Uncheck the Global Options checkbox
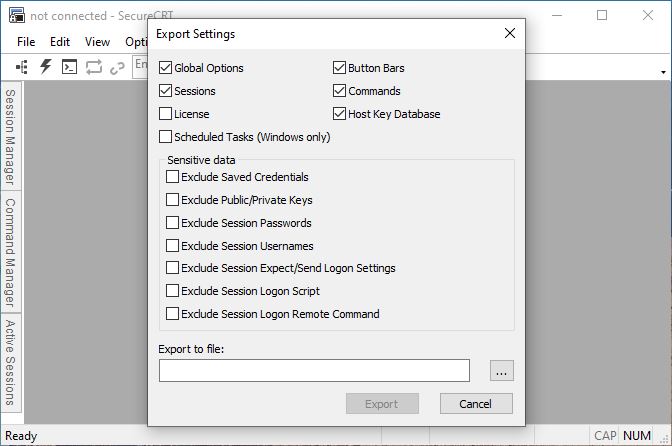The width and height of the screenshot is (672, 446). 165,68
